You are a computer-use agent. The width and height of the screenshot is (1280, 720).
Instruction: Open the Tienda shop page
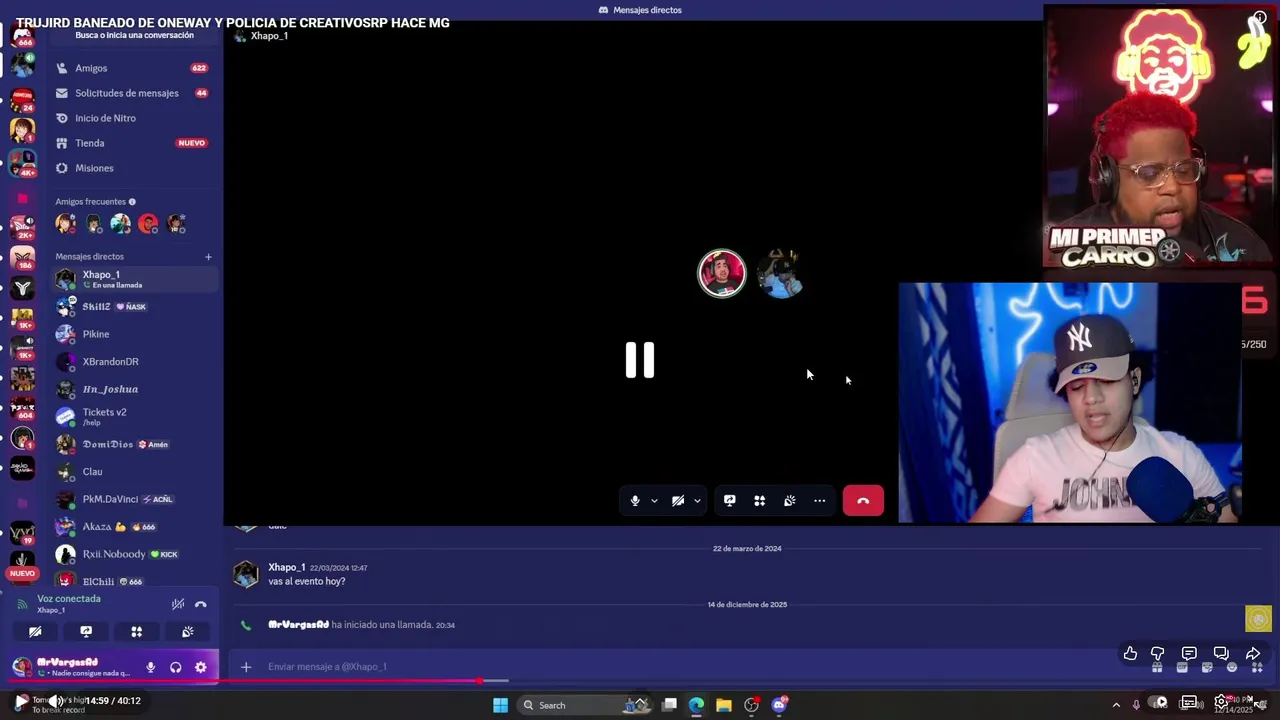[x=132, y=143]
